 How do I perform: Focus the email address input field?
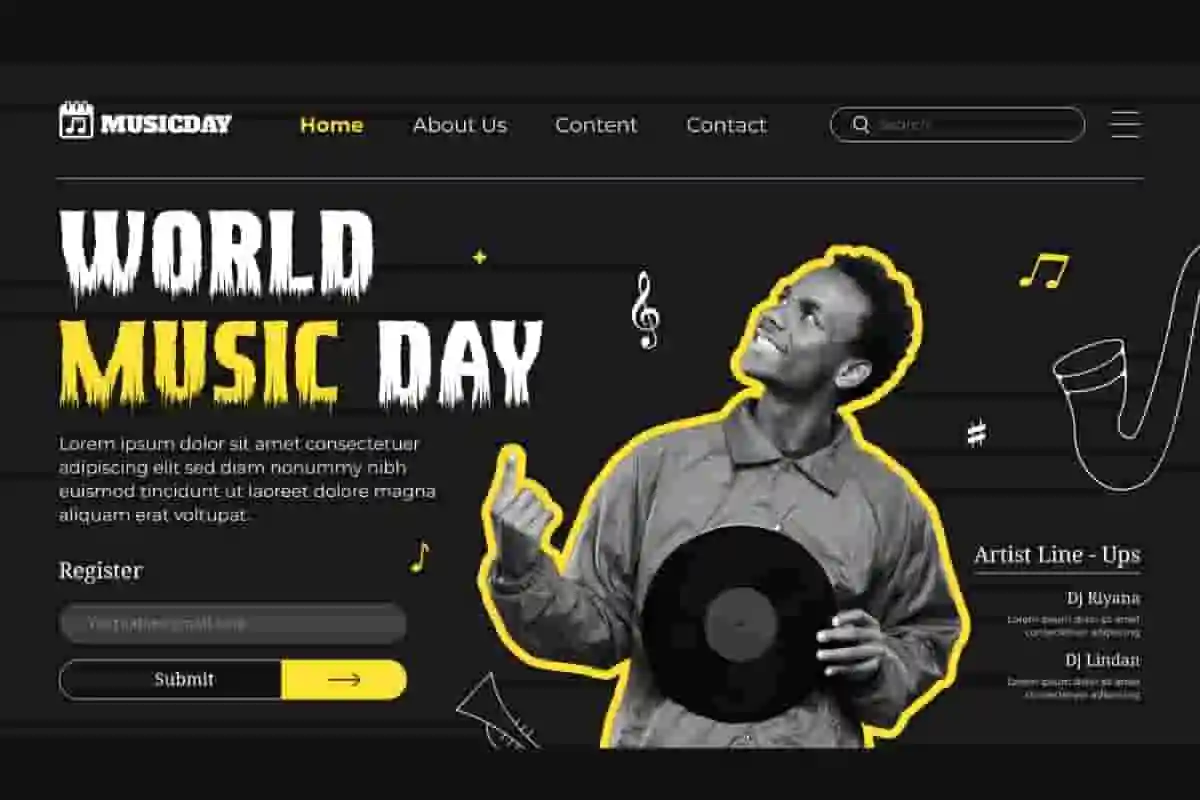click(233, 623)
